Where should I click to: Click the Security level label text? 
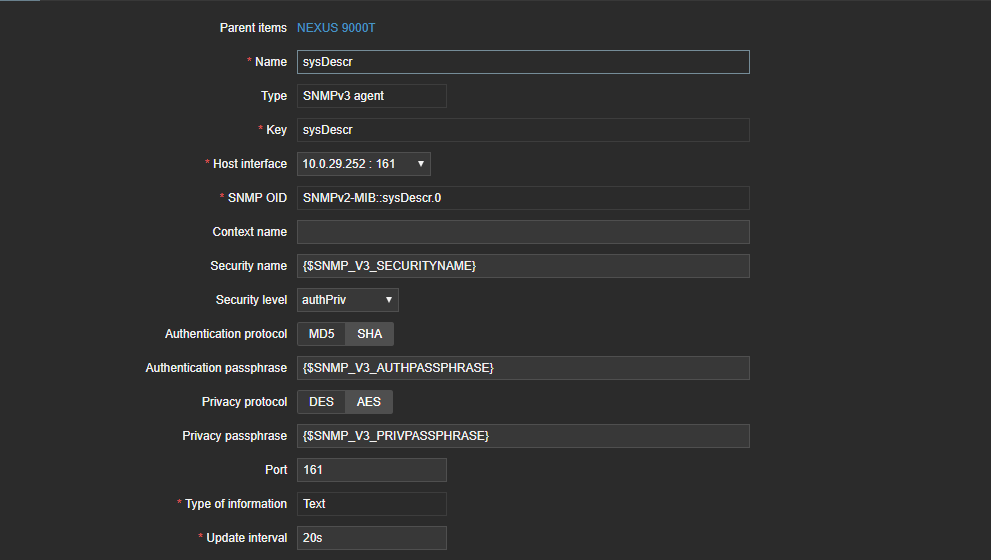pos(251,300)
